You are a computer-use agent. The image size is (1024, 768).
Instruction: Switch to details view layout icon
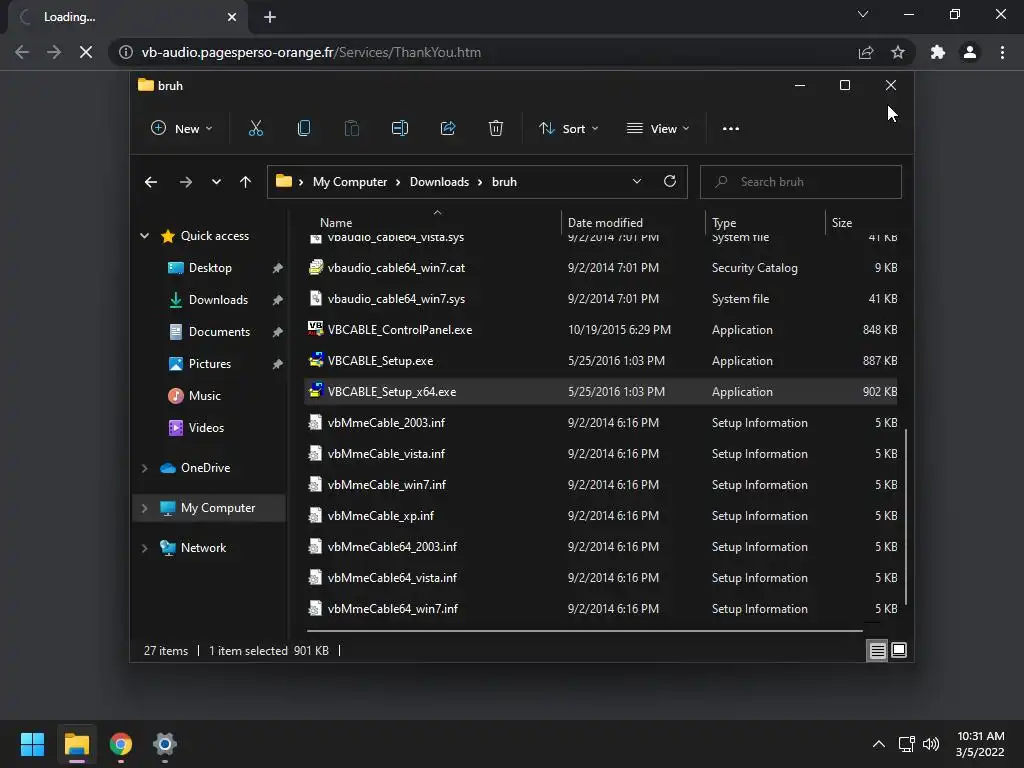click(x=877, y=650)
